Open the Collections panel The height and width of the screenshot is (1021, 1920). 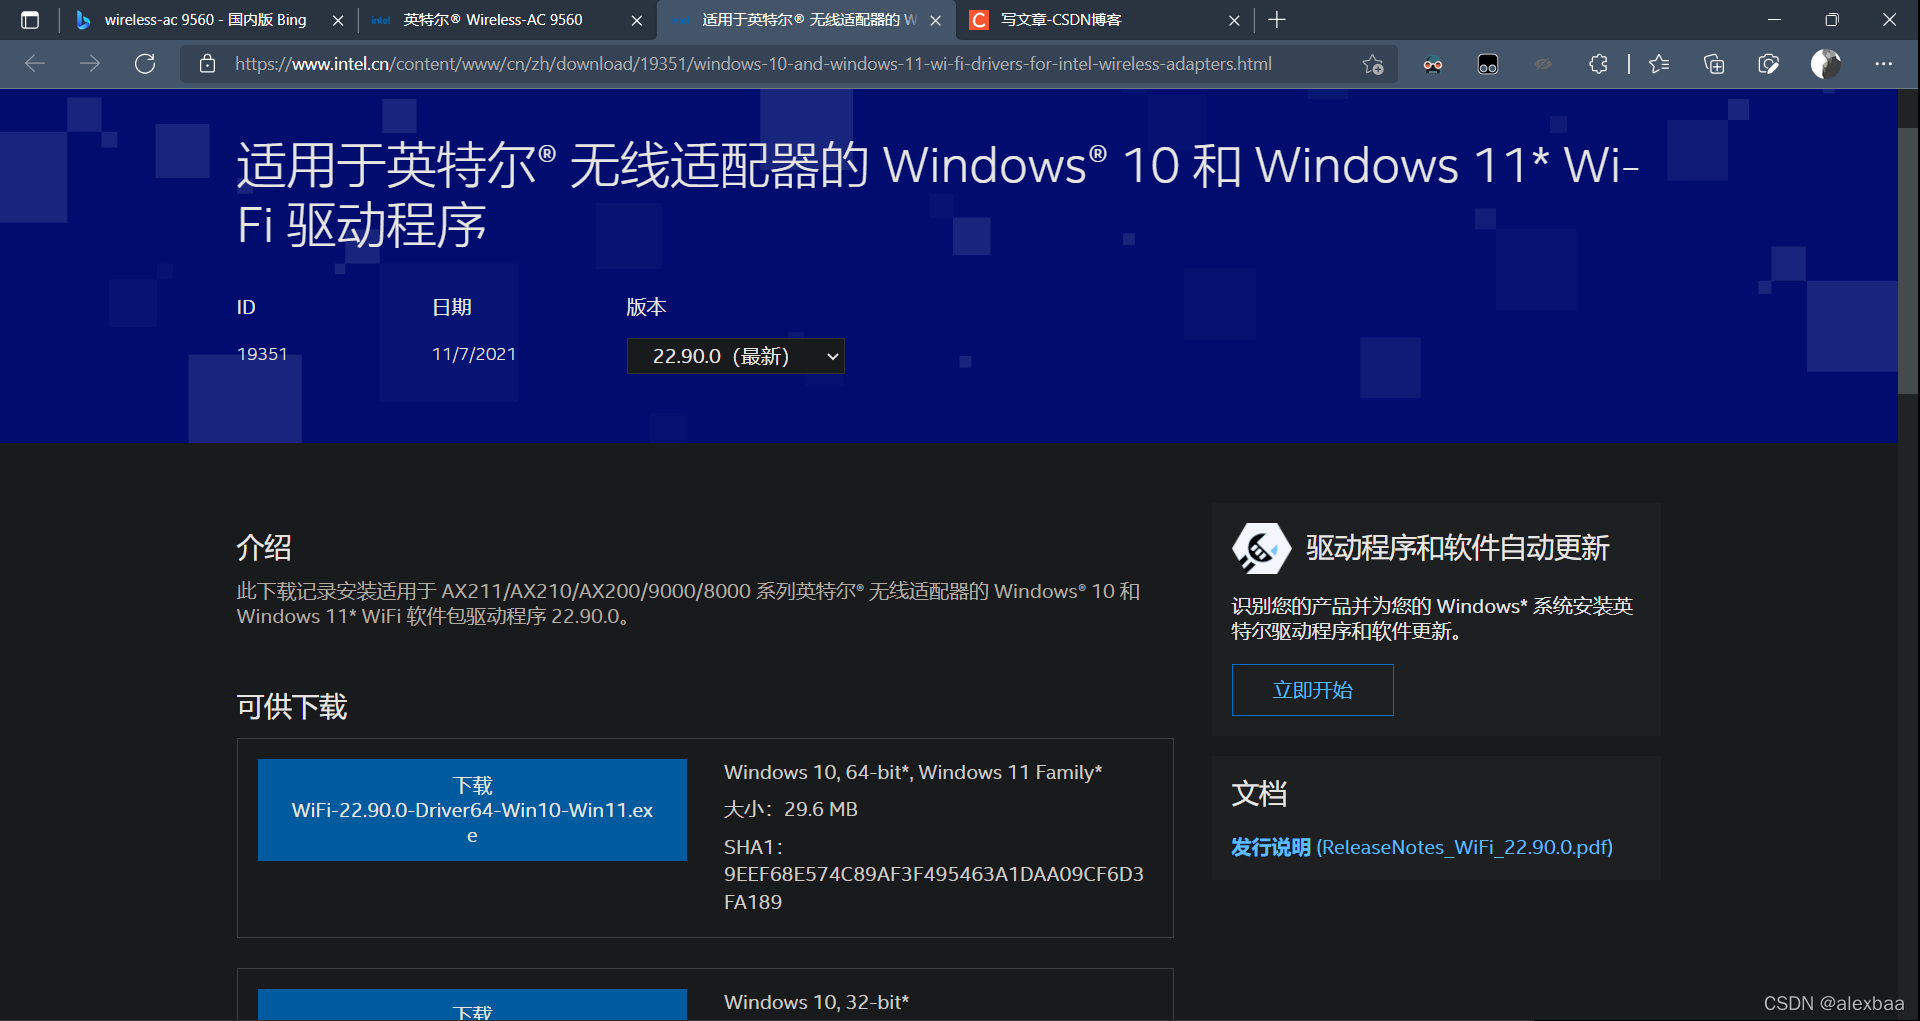(x=1714, y=64)
